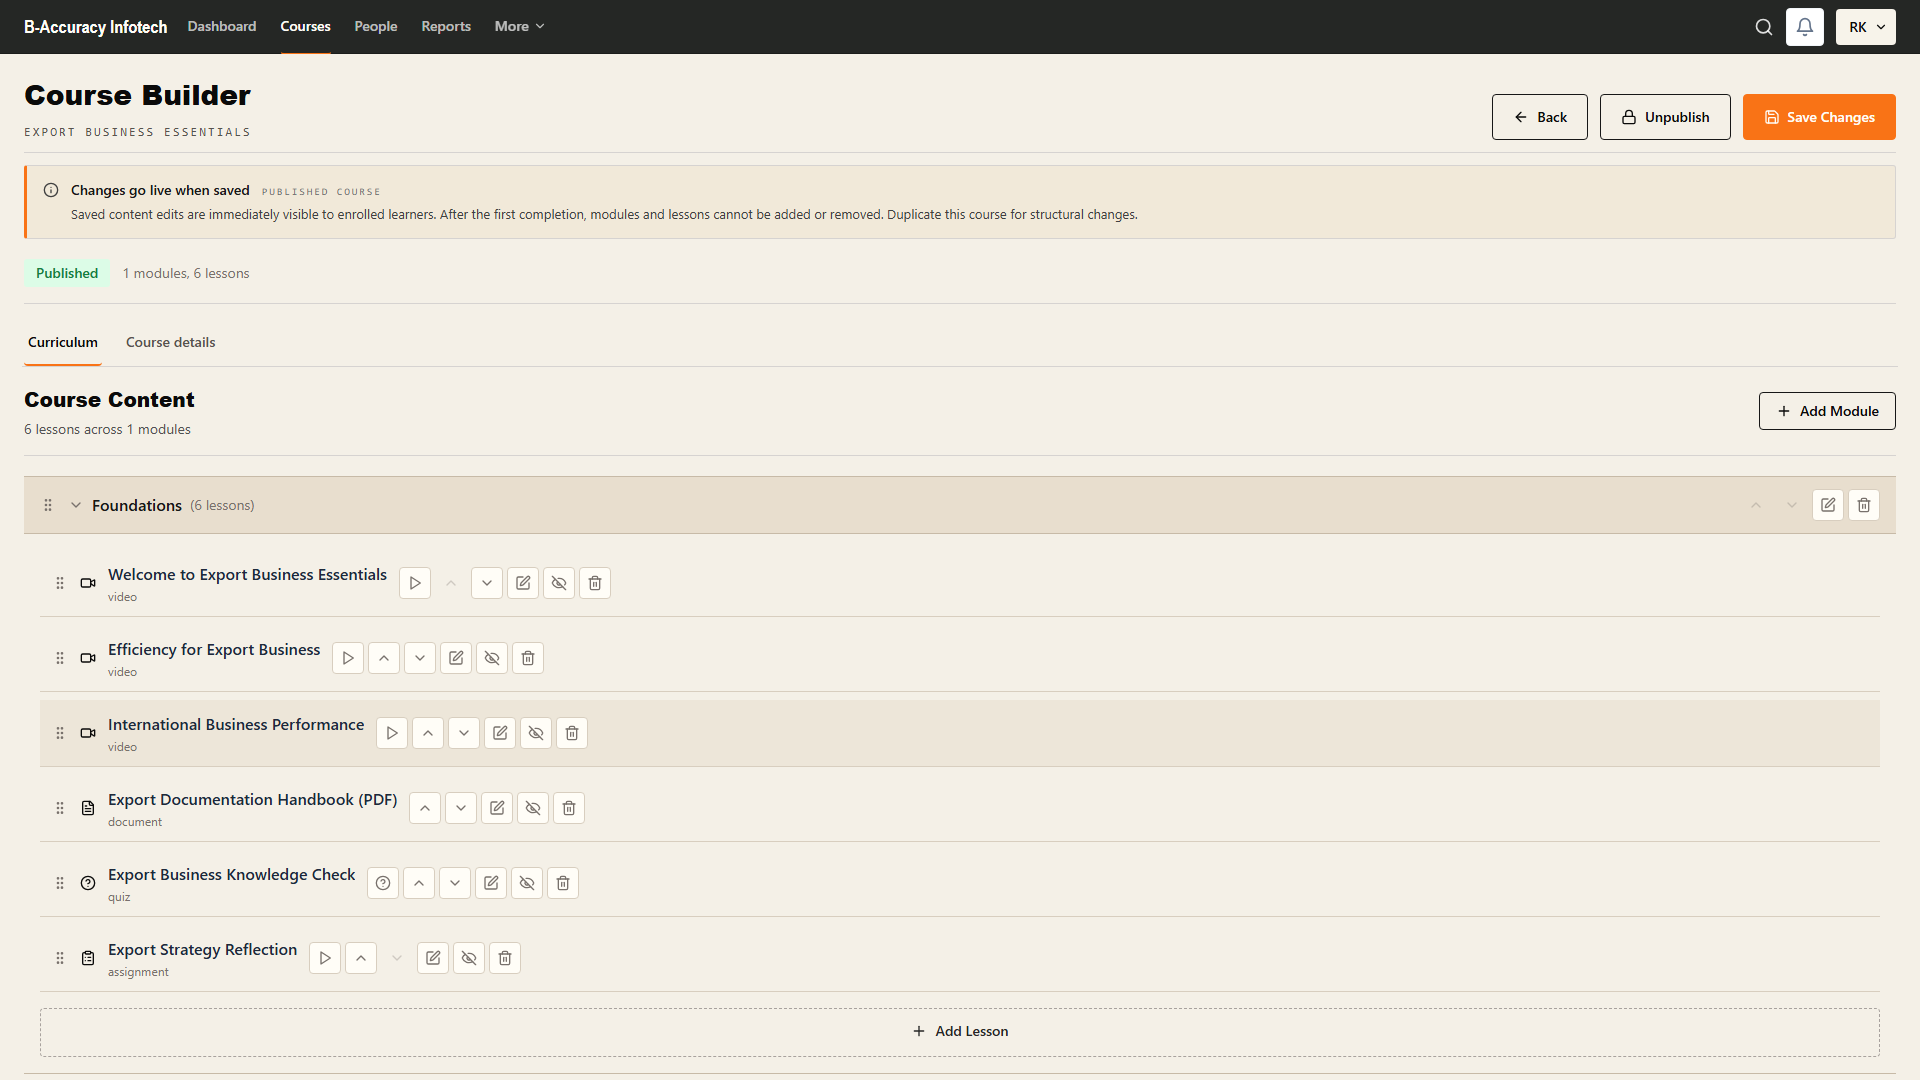Move Welcome to Export Business Essentials down
Image resolution: width=1920 pixels, height=1080 pixels.
487,583
